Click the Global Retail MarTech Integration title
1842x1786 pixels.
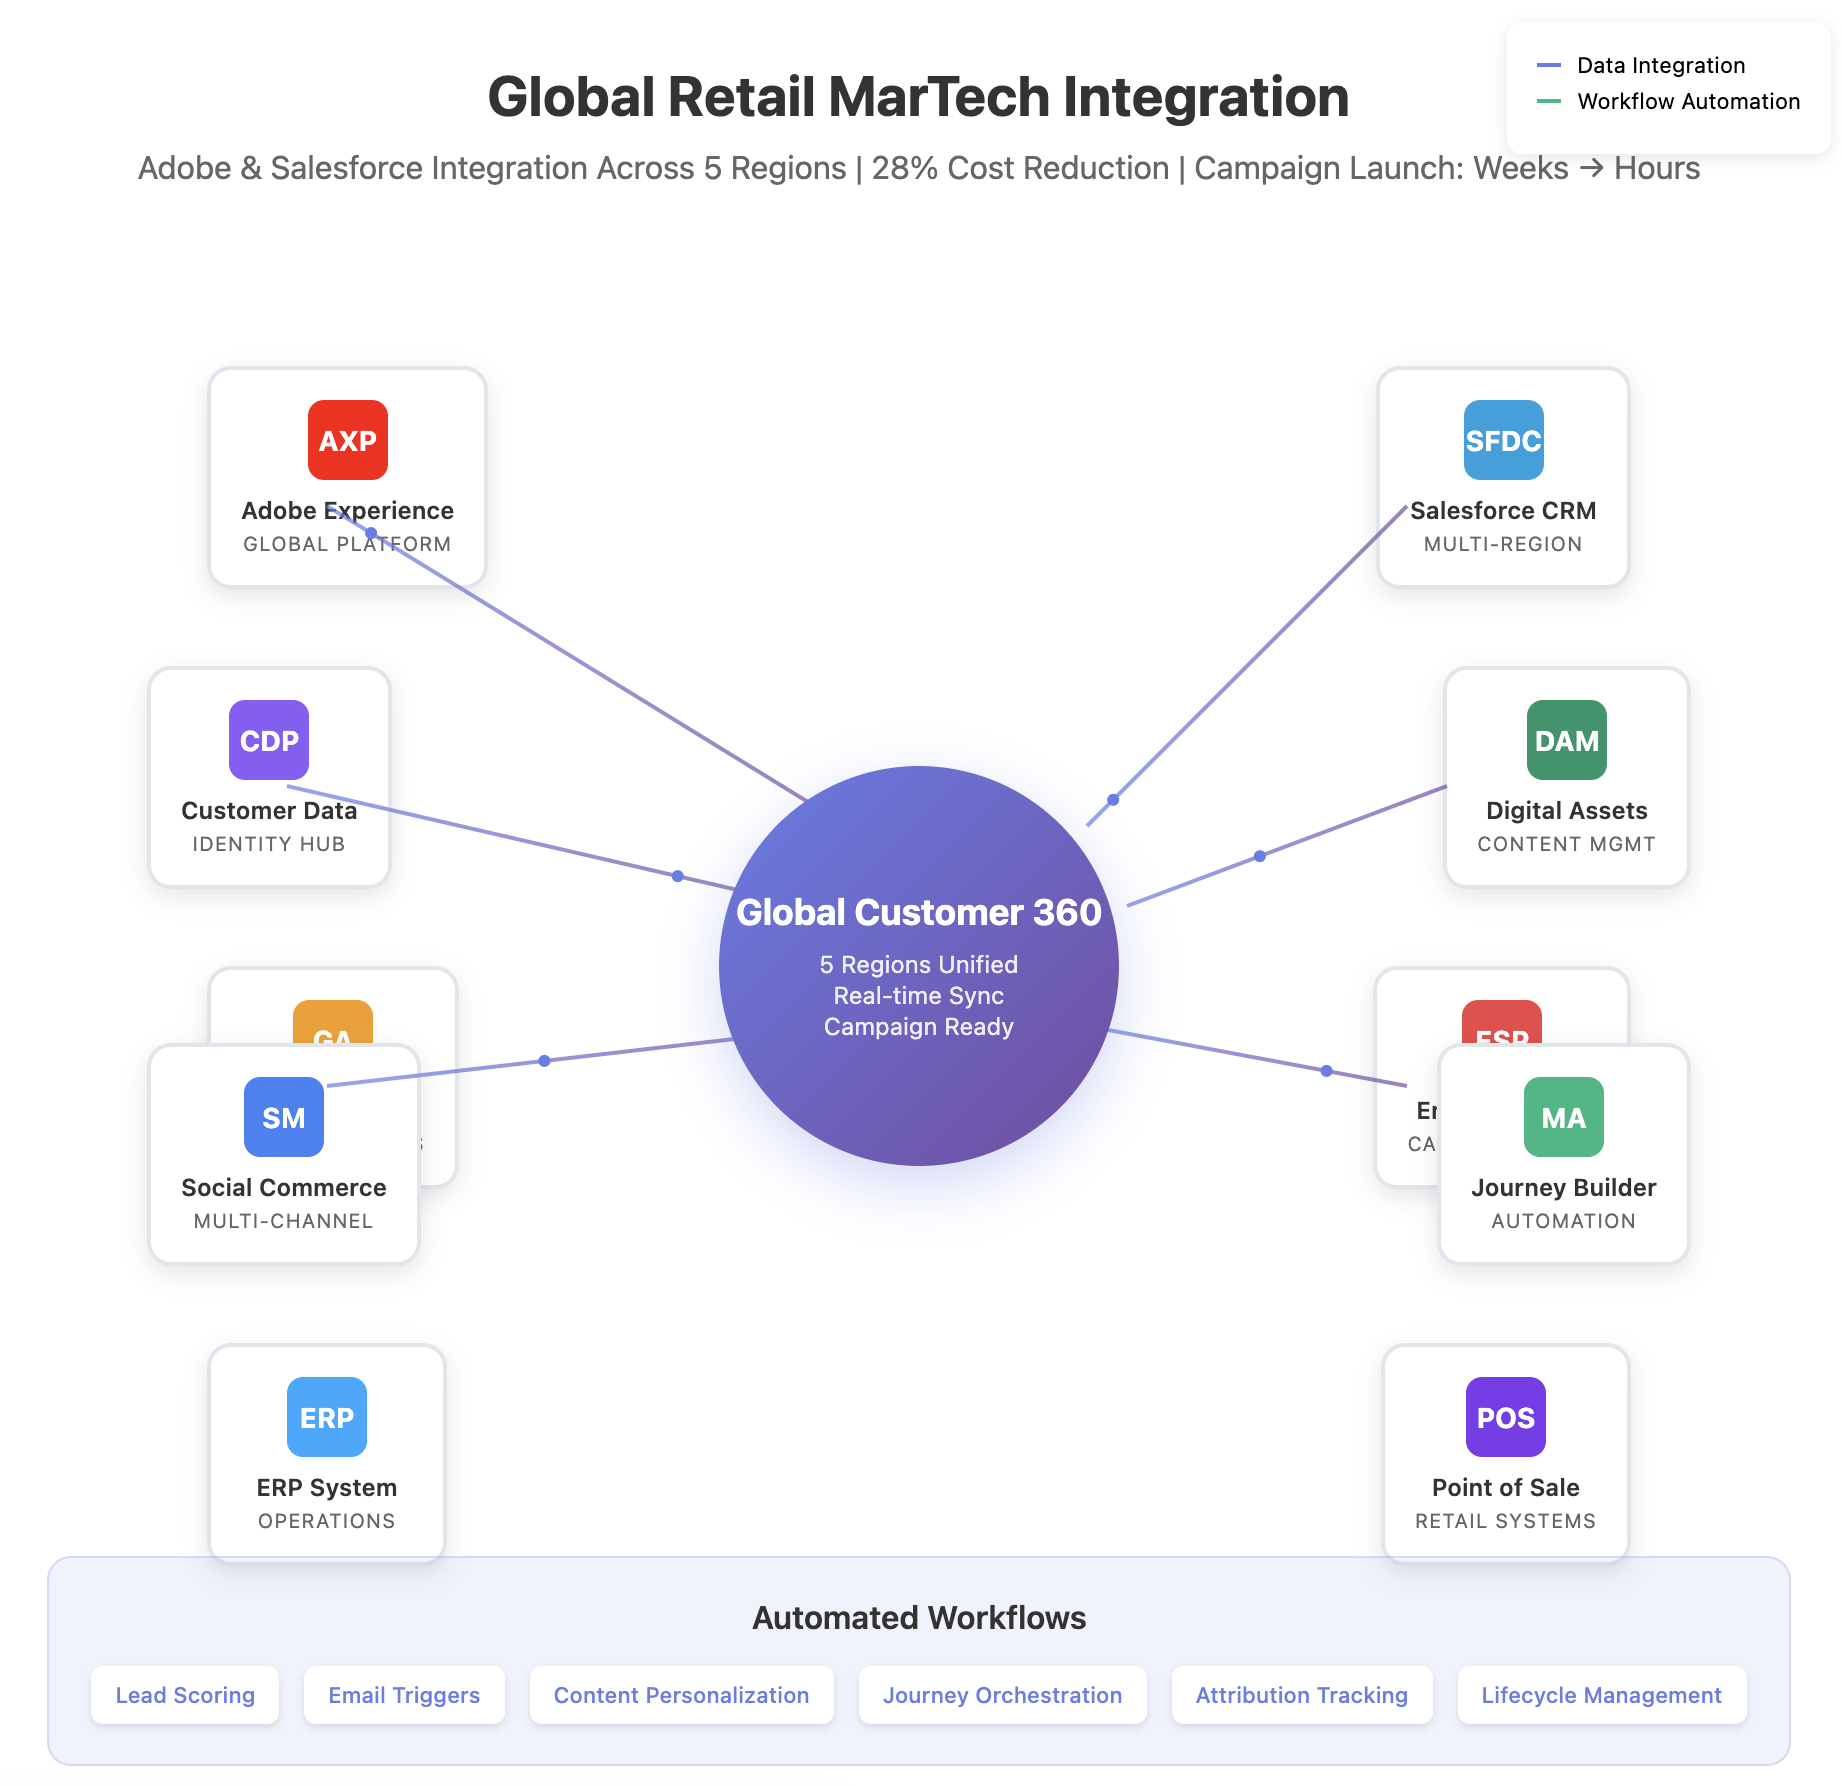coord(919,97)
